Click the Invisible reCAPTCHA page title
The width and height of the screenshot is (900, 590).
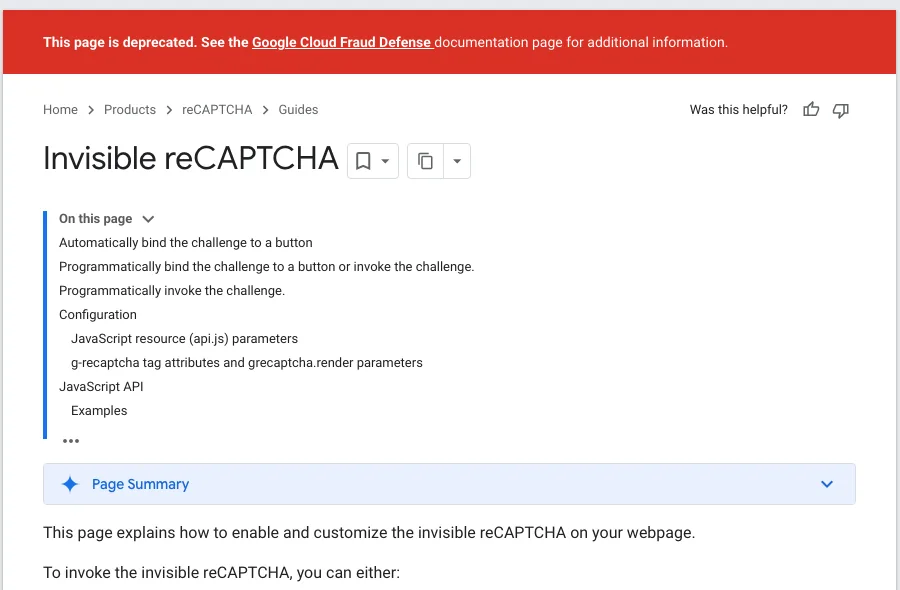click(191, 158)
